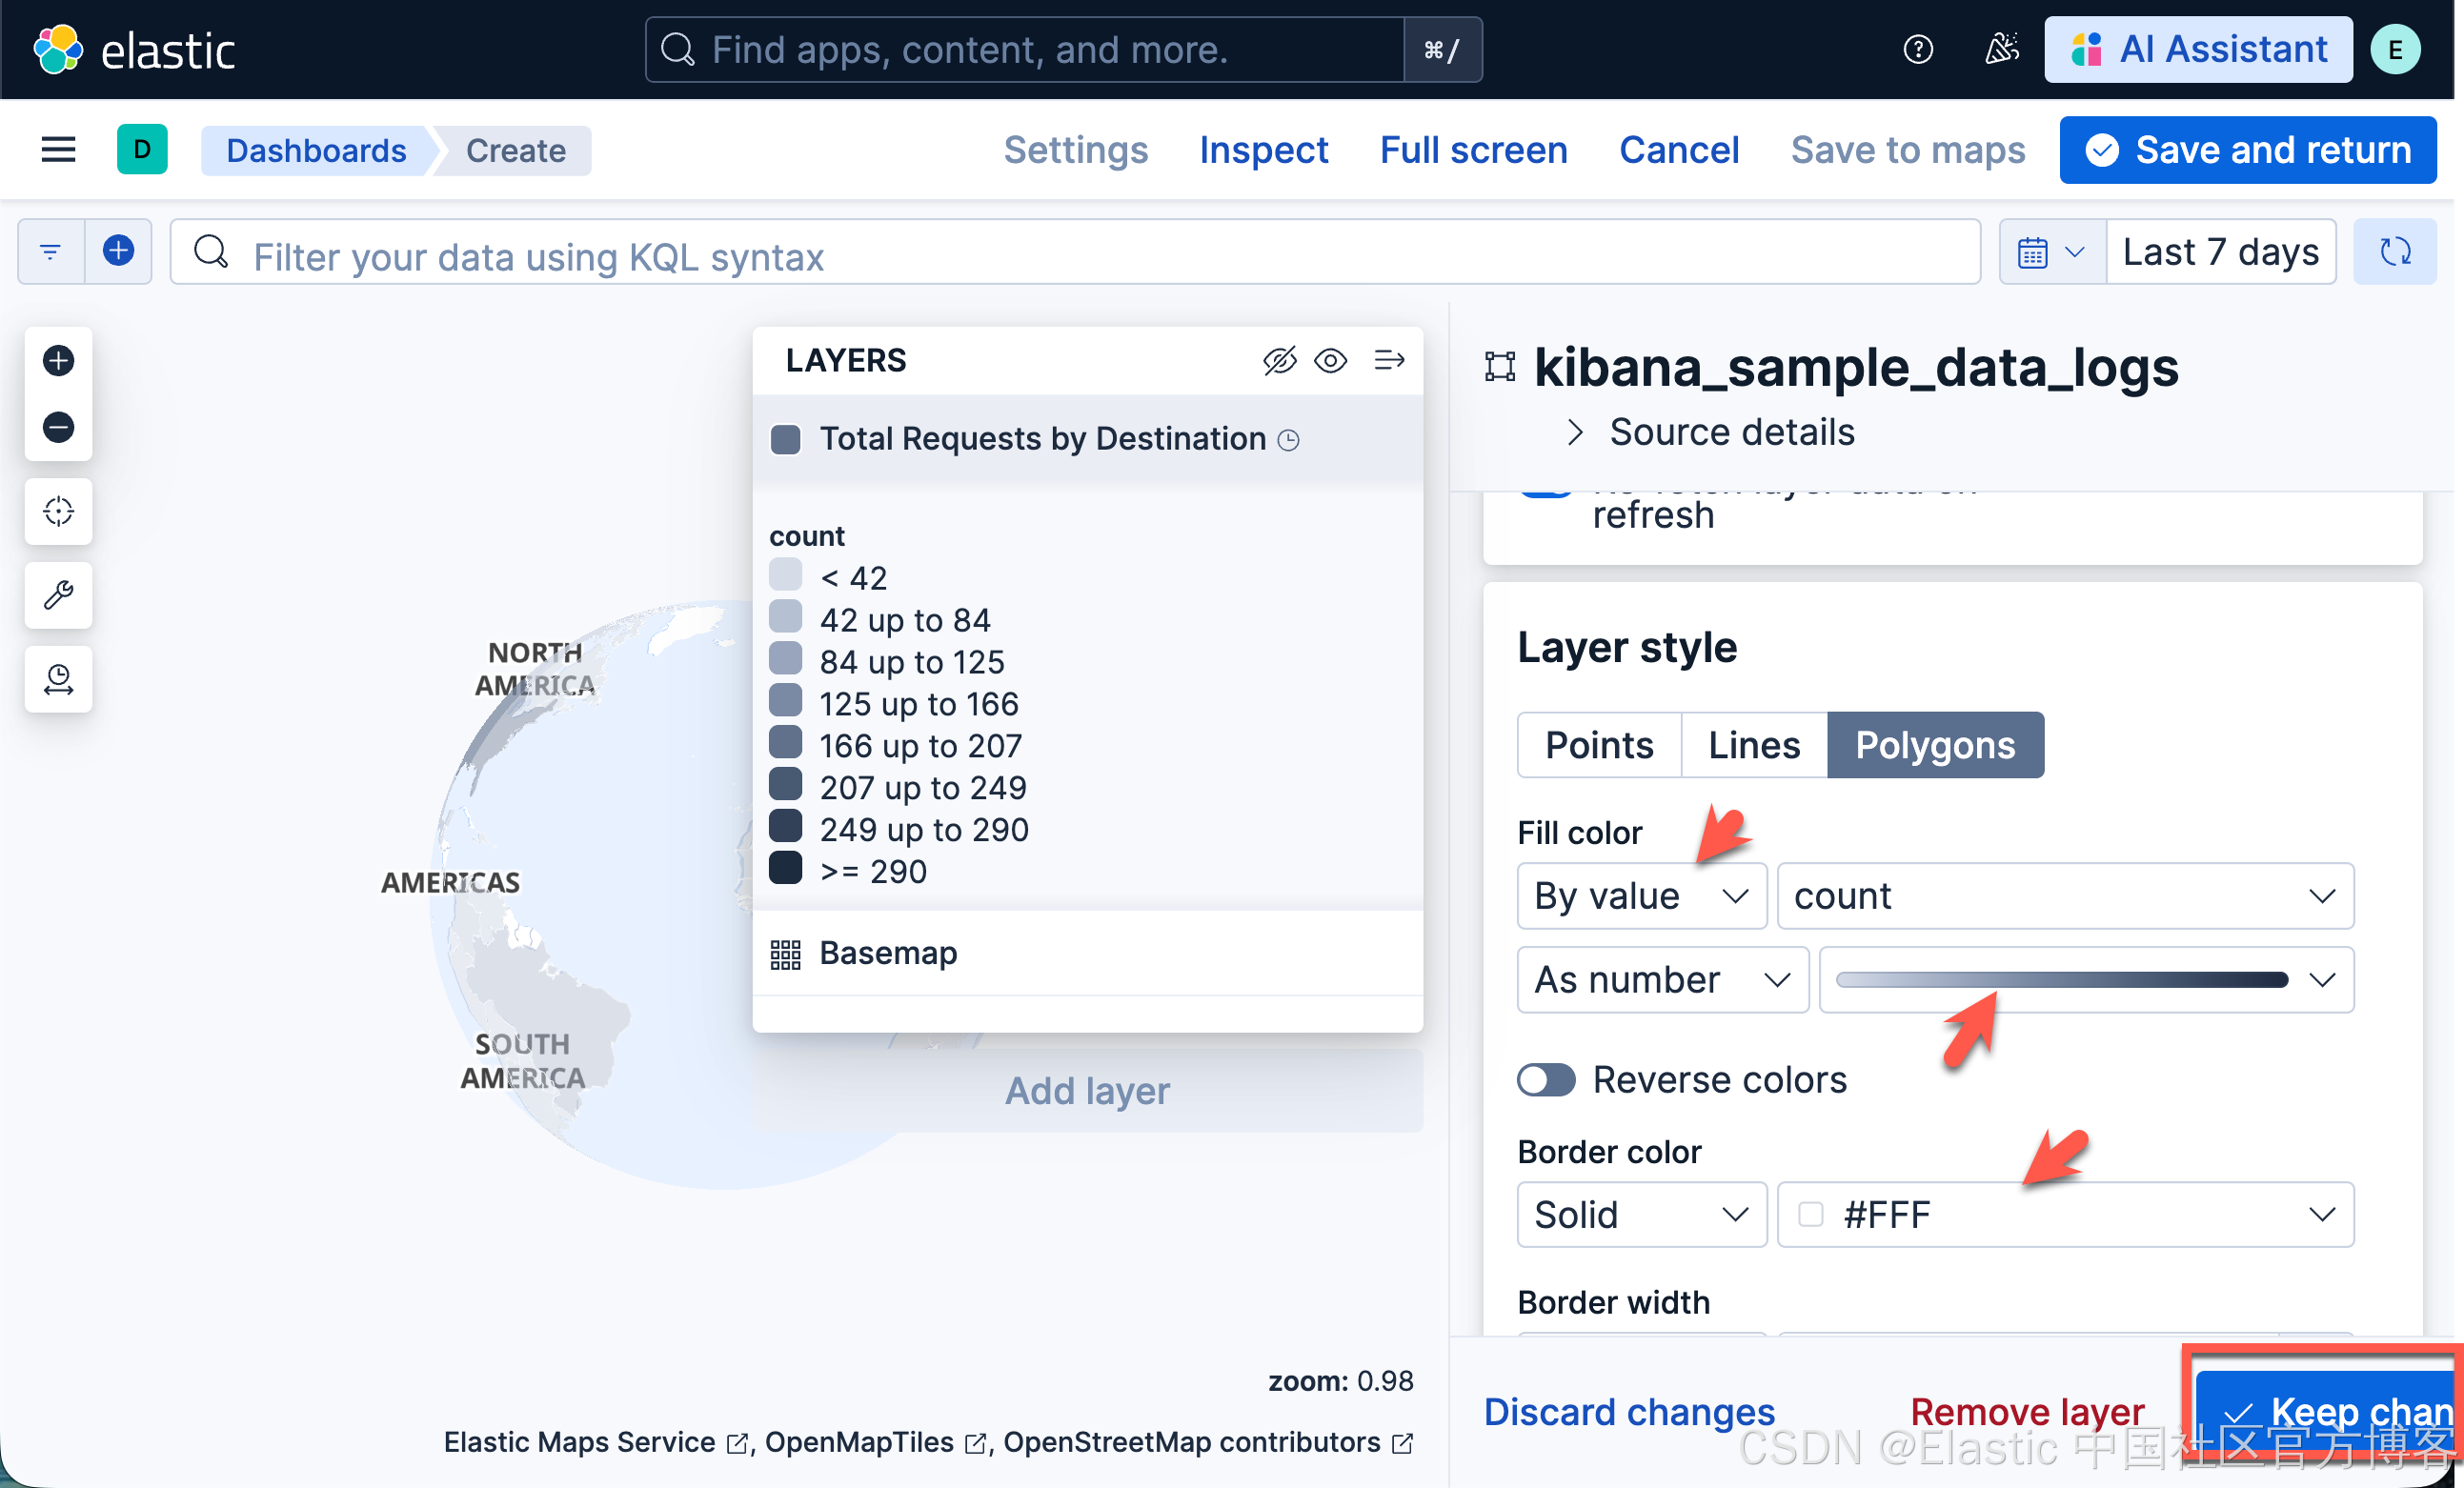
Task: Open the Solid border color dropdown
Action: pos(1641,1215)
